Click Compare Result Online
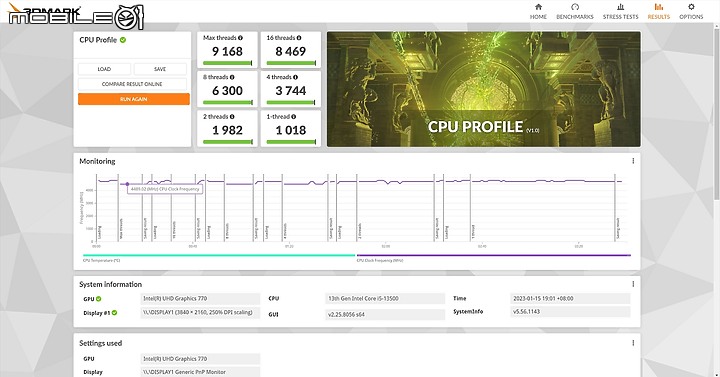The width and height of the screenshot is (720, 377). pyautogui.click(x=132, y=84)
